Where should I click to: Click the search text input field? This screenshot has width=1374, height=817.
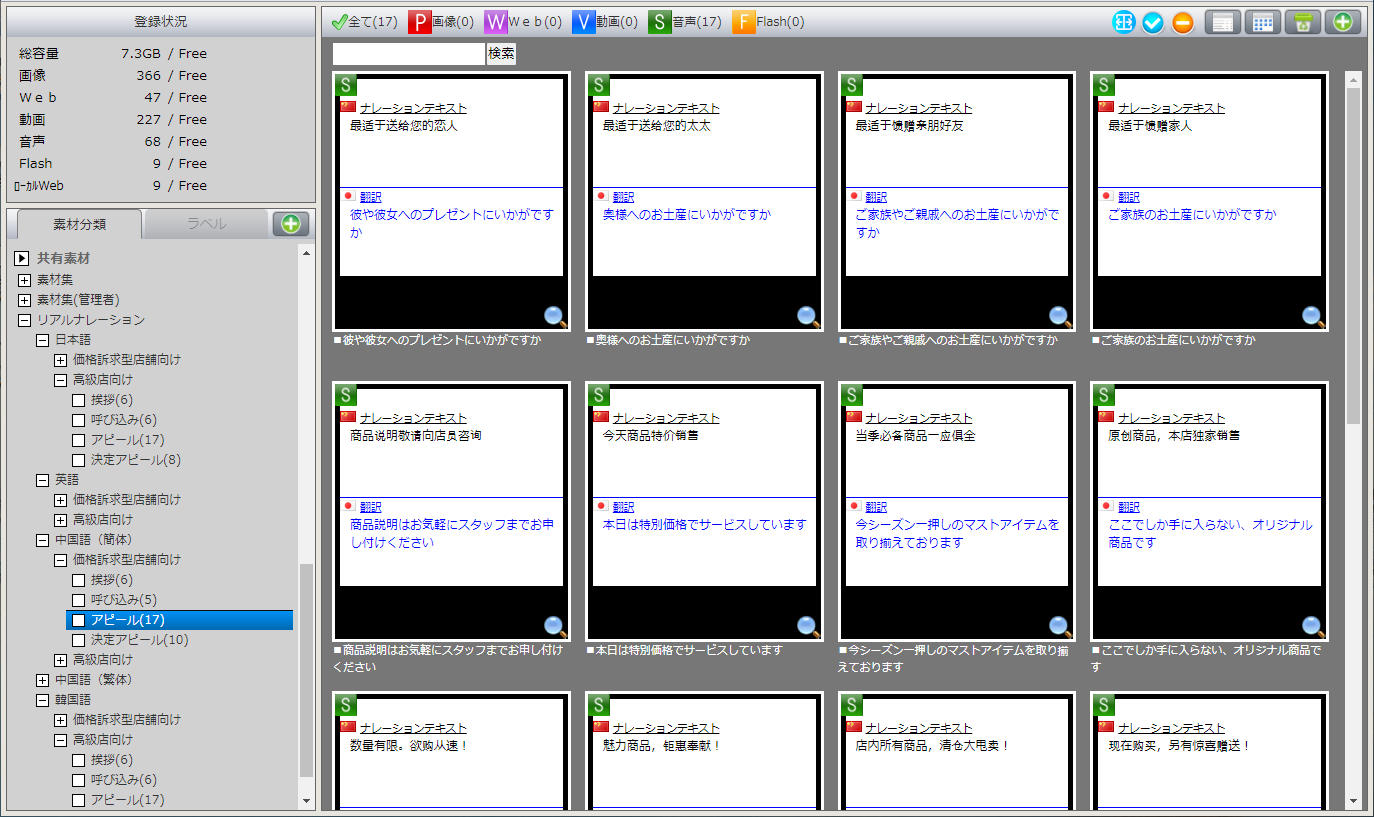click(x=409, y=54)
